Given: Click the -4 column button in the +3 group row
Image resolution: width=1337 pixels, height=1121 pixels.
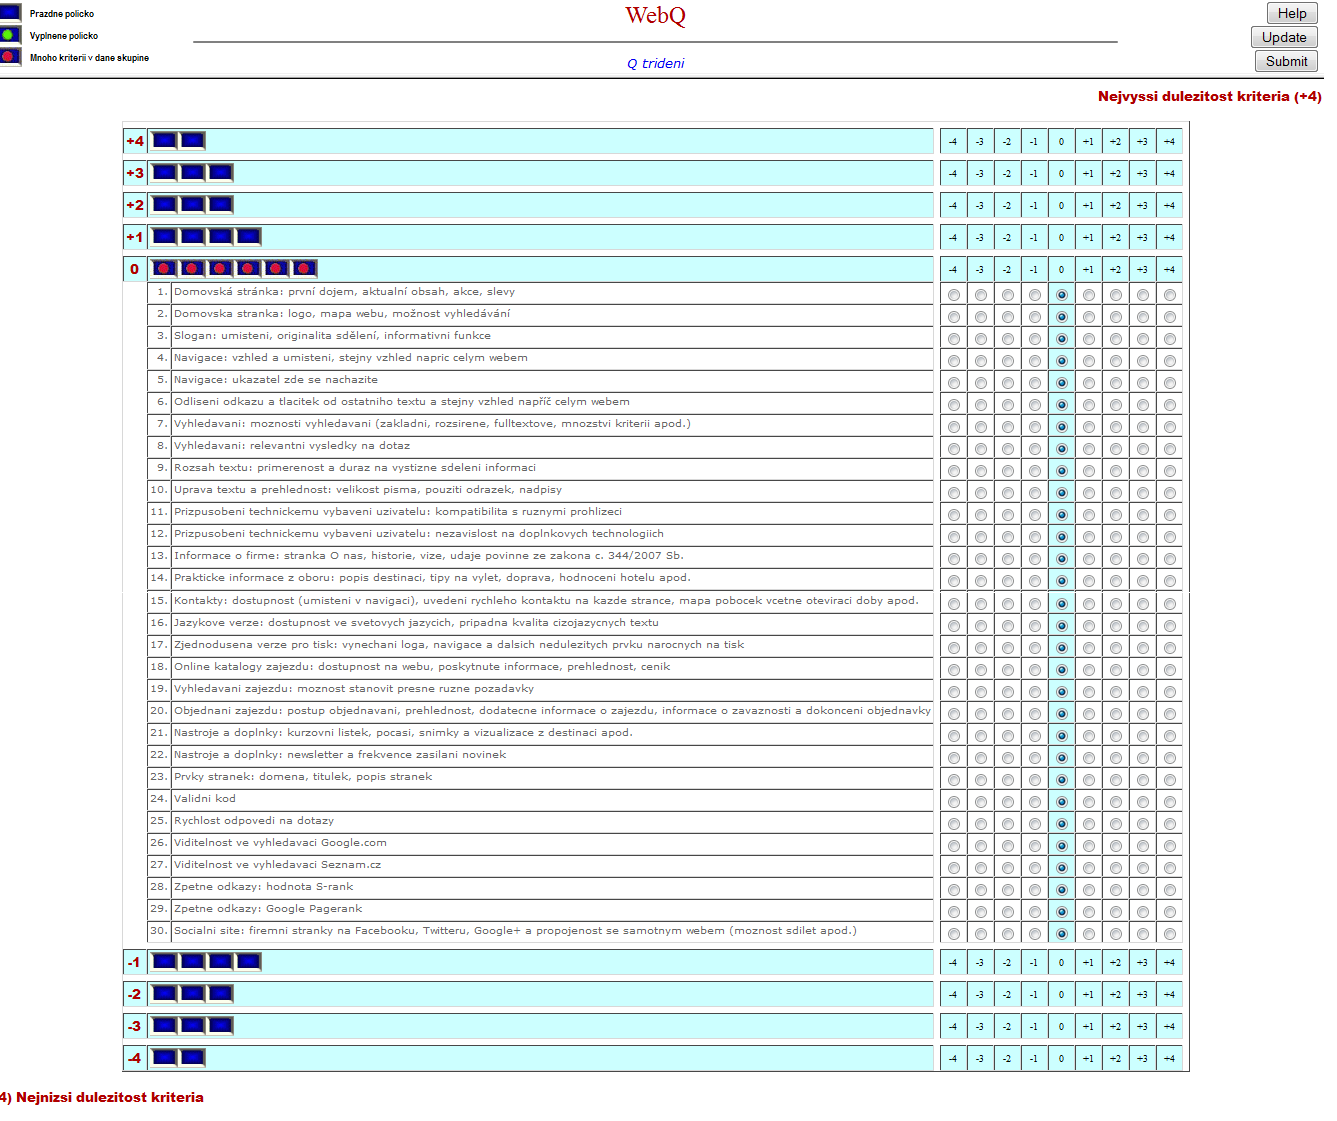Looking at the screenshot, I should coord(953,173).
